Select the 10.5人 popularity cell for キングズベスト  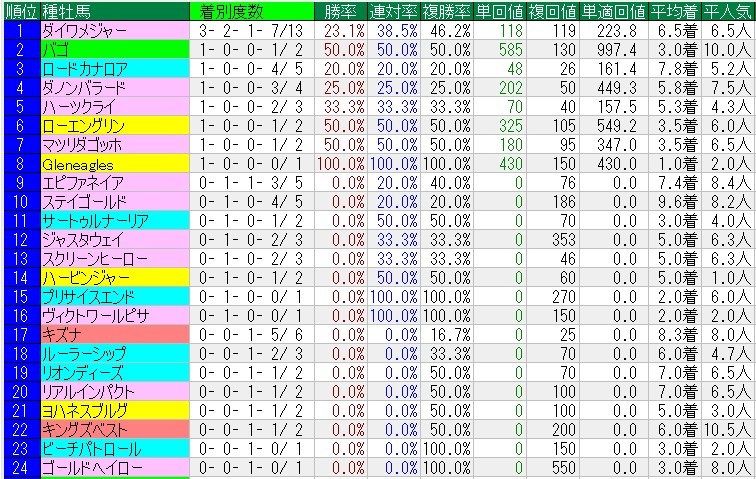pyautogui.click(x=728, y=430)
